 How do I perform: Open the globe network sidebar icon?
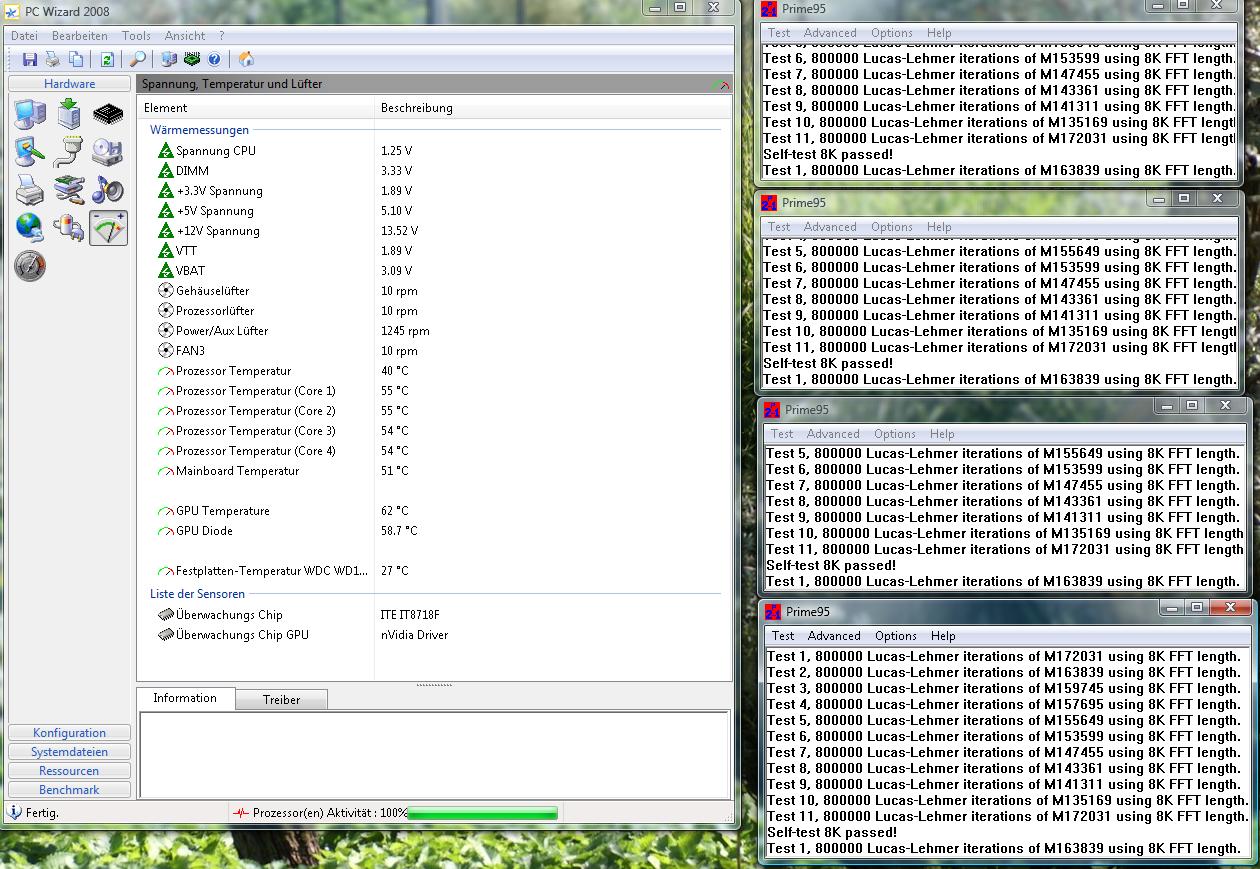[x=30, y=228]
